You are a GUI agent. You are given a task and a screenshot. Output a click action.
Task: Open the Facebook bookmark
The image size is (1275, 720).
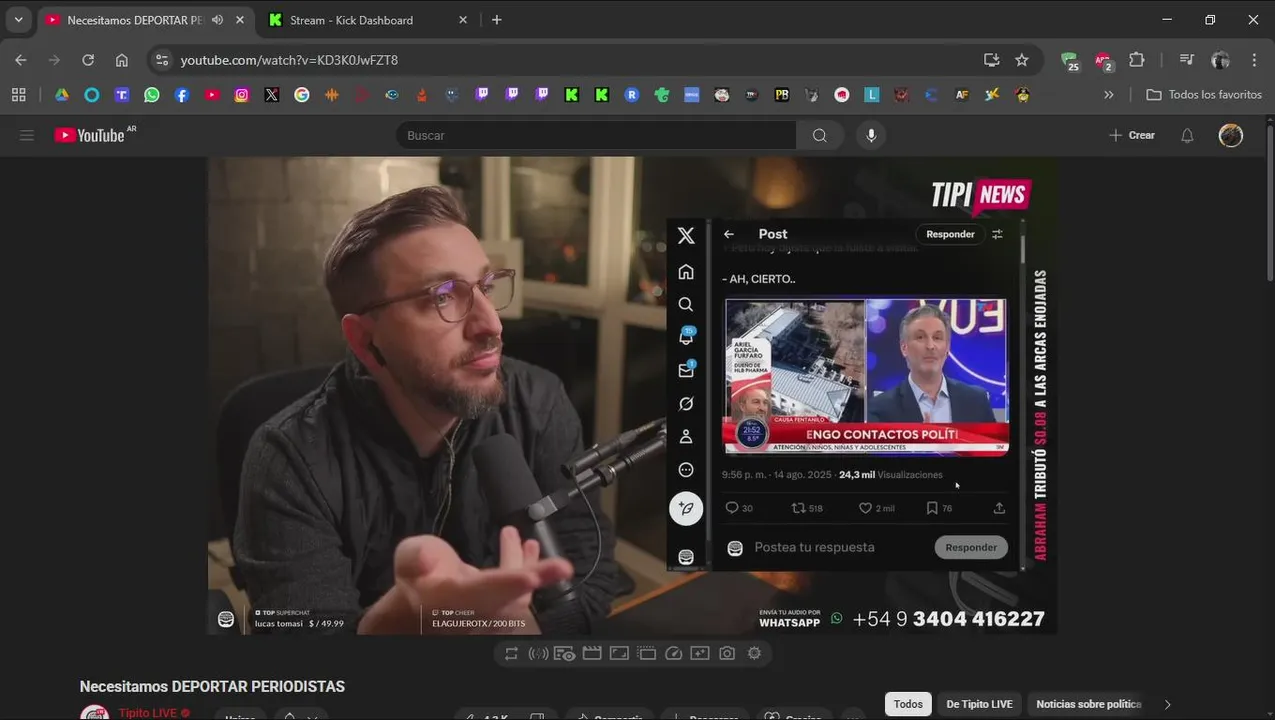[x=182, y=95]
